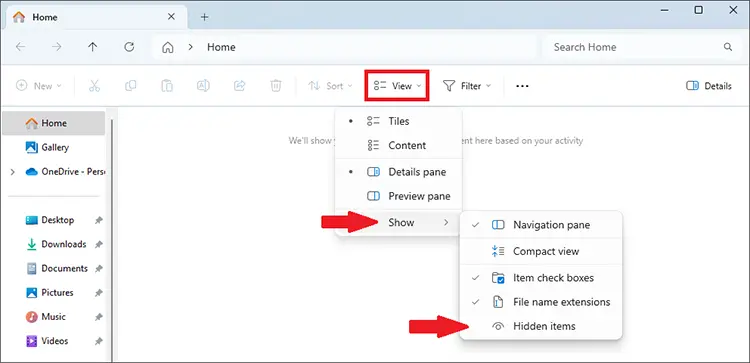Click the breadcrumb chevron before Home
Screen dimensions: 750x363
click(x=190, y=47)
